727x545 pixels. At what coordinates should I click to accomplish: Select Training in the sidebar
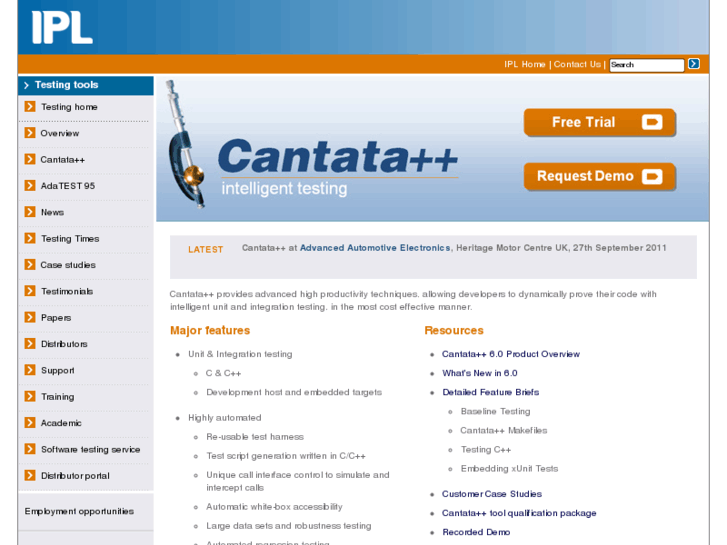[x=57, y=397]
